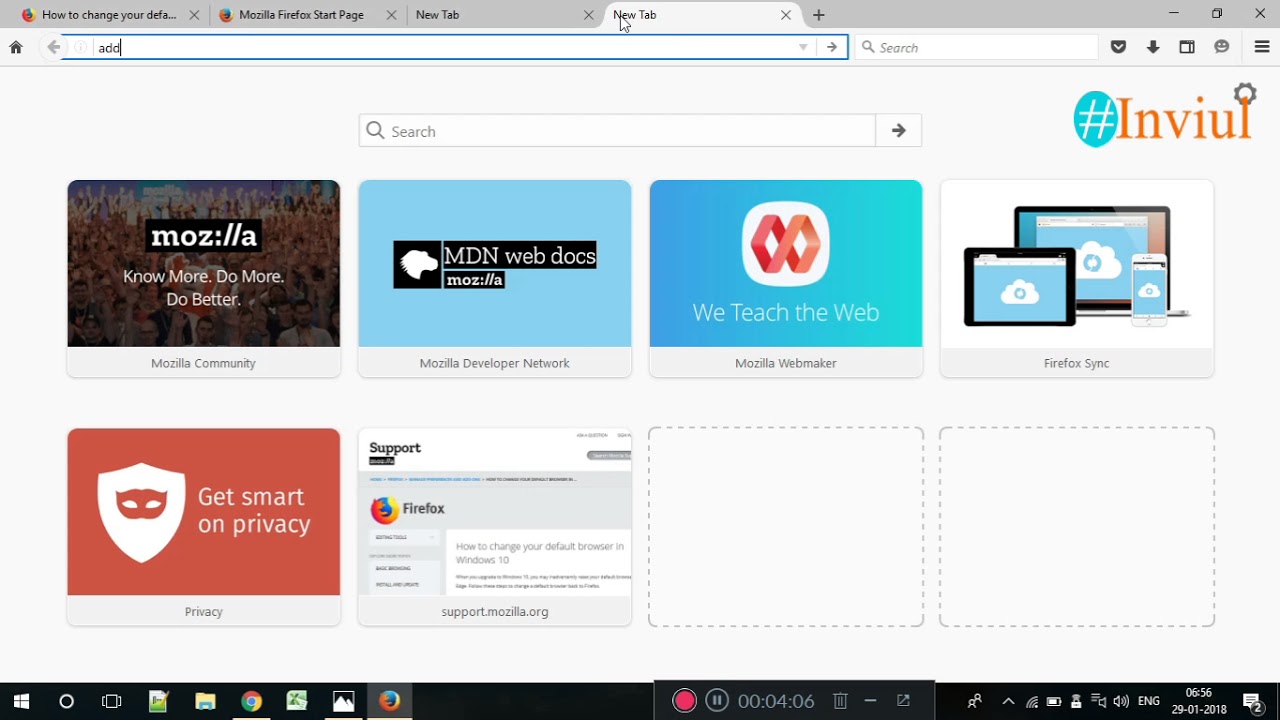Open the support.mozilla.org tile
This screenshot has width=1280, height=720.
pyautogui.click(x=495, y=527)
